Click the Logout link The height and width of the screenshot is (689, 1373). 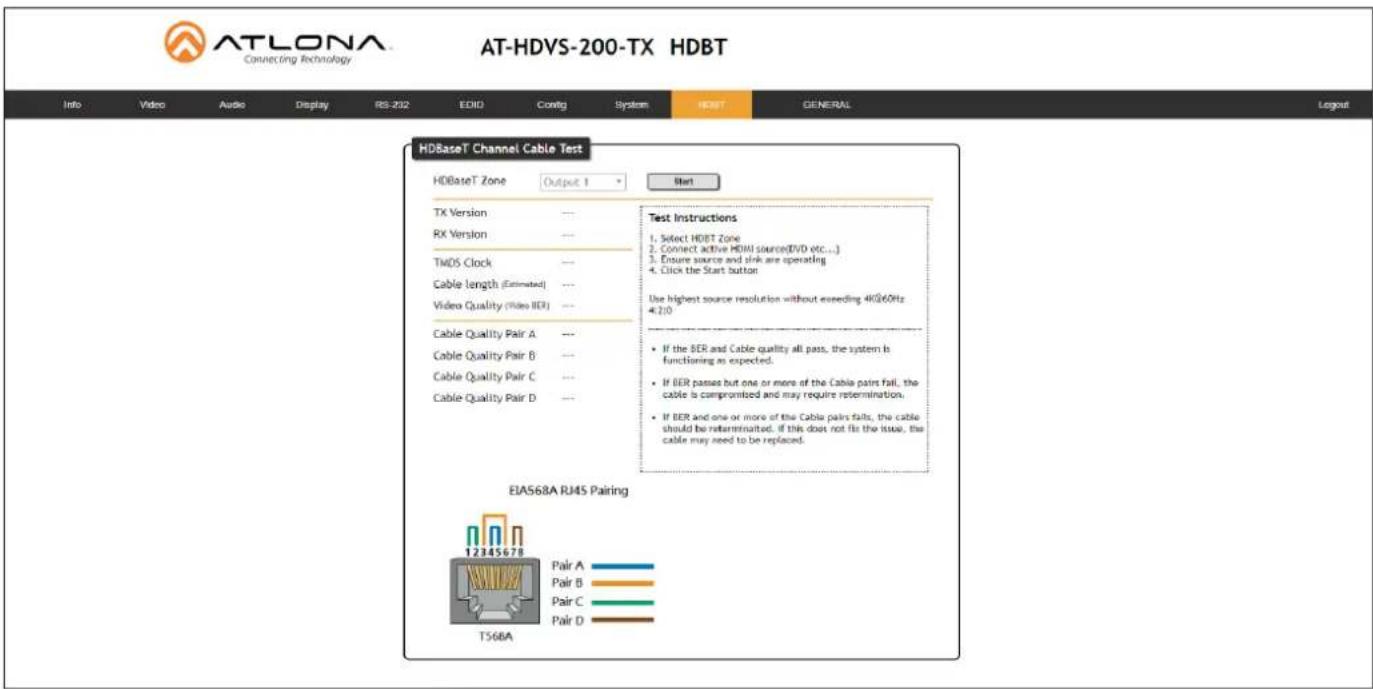1333,105
